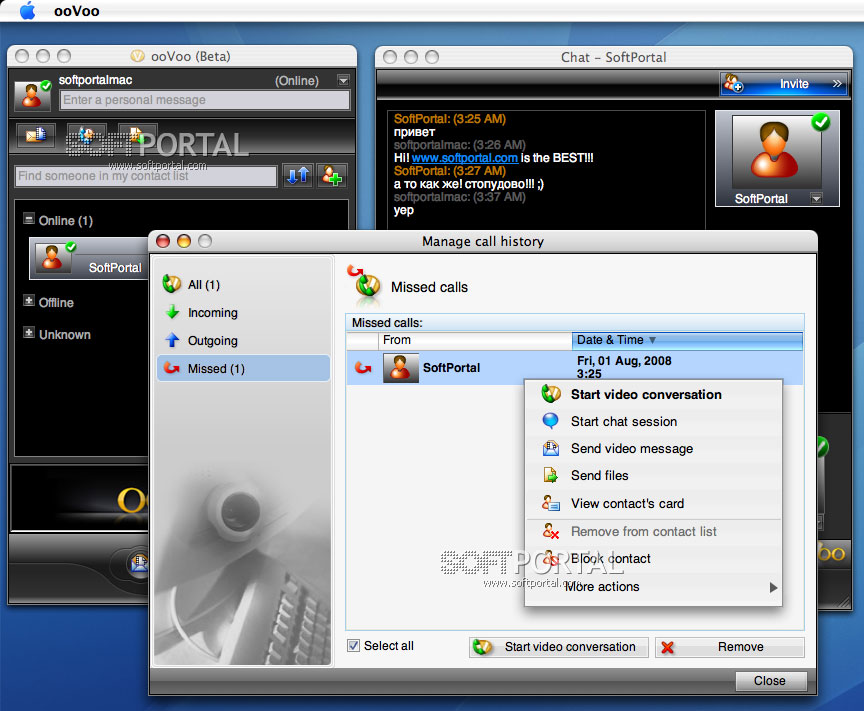Select Missed (1) calls category

242,368
